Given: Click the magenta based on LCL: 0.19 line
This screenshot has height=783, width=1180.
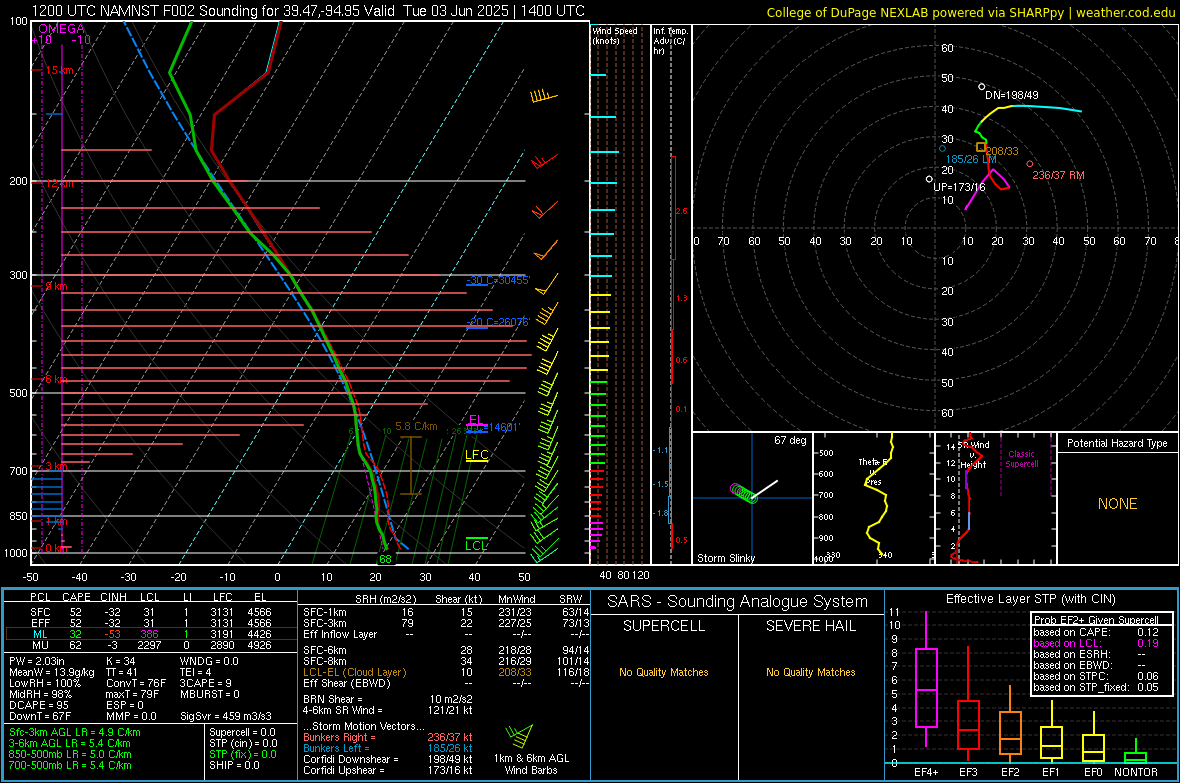Looking at the screenshot, I should pos(1096,643).
